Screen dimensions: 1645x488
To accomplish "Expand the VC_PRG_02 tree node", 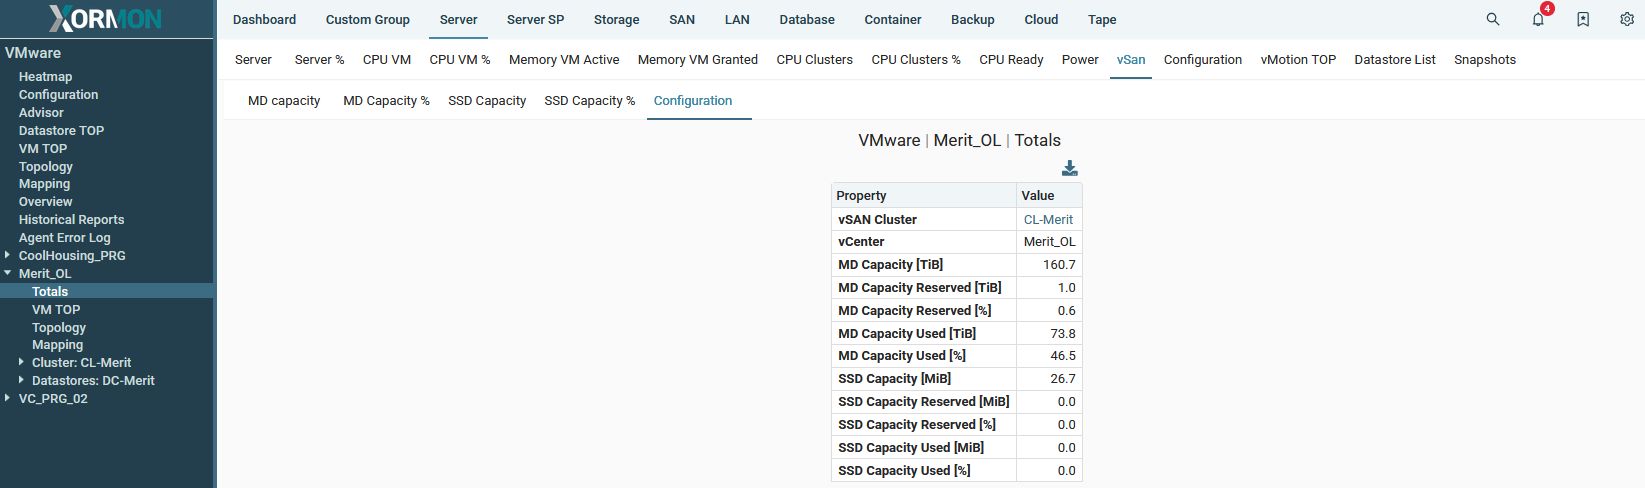I will click(8, 398).
